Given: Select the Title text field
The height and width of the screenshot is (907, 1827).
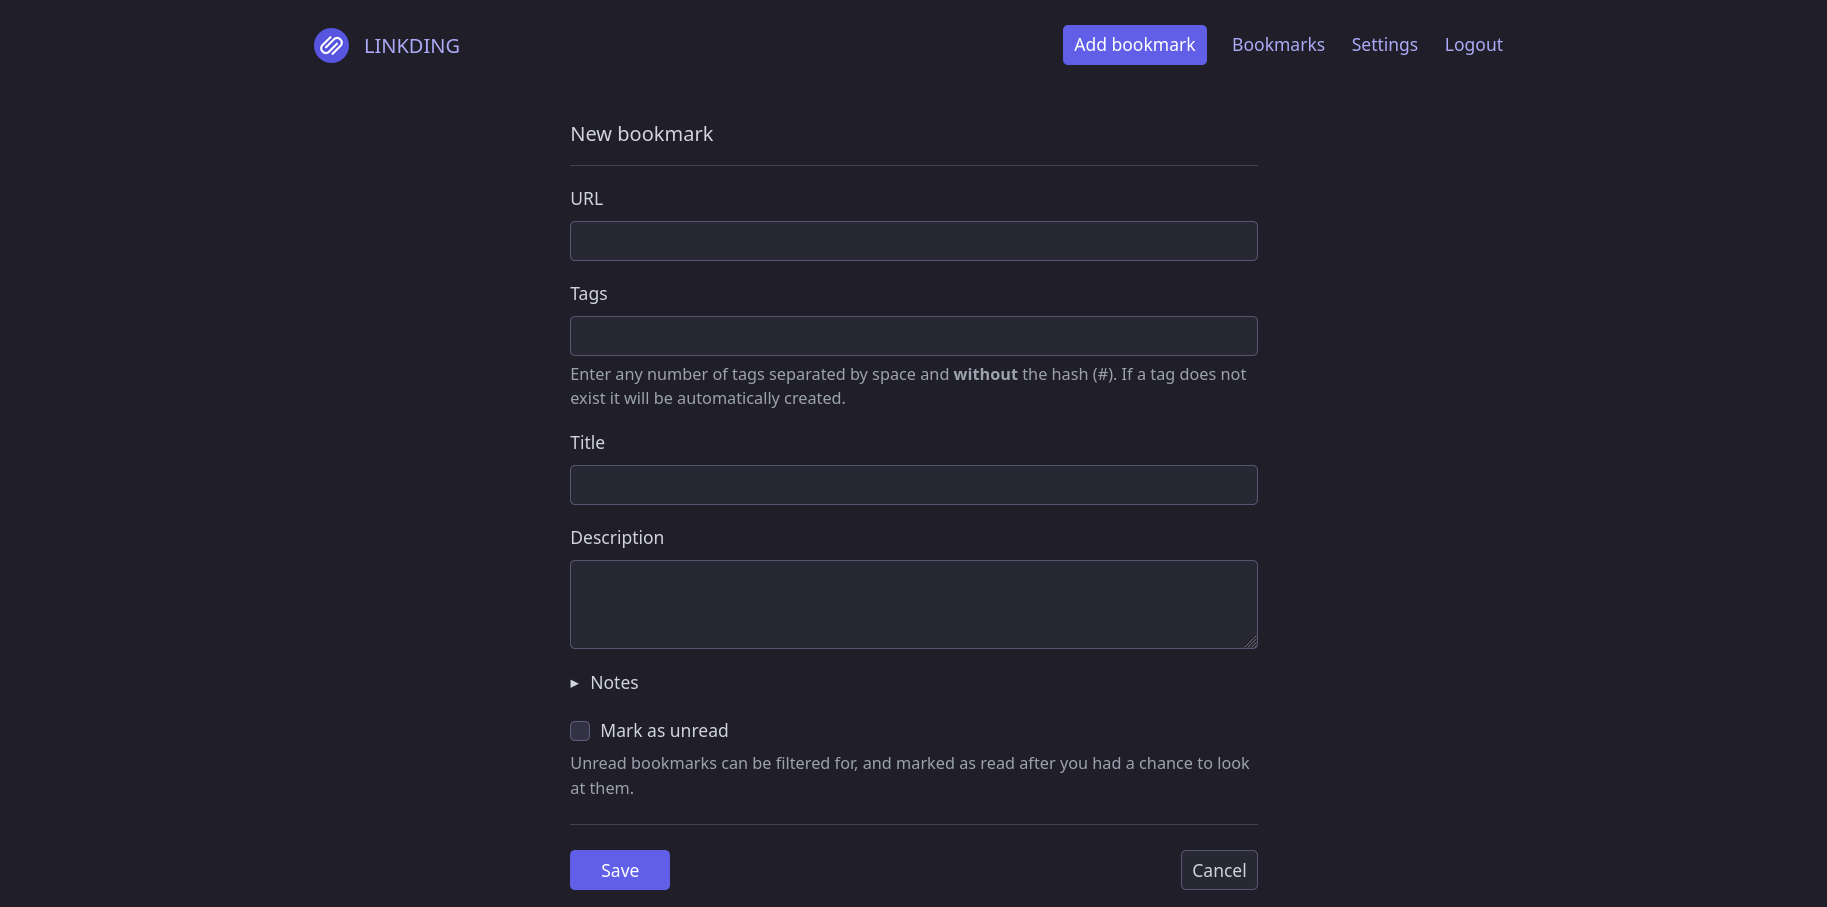Looking at the screenshot, I should [913, 485].
